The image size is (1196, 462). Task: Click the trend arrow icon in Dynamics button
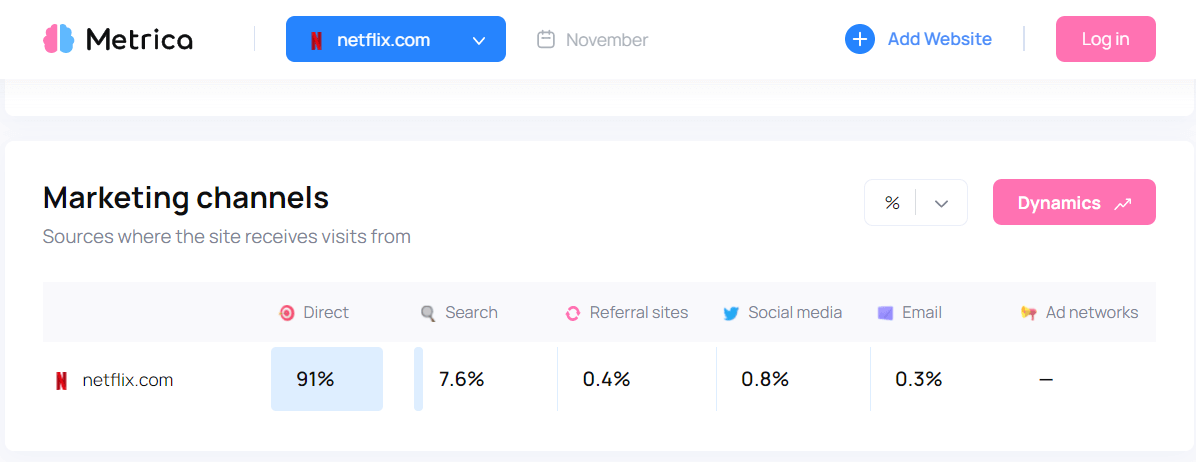[1123, 204]
